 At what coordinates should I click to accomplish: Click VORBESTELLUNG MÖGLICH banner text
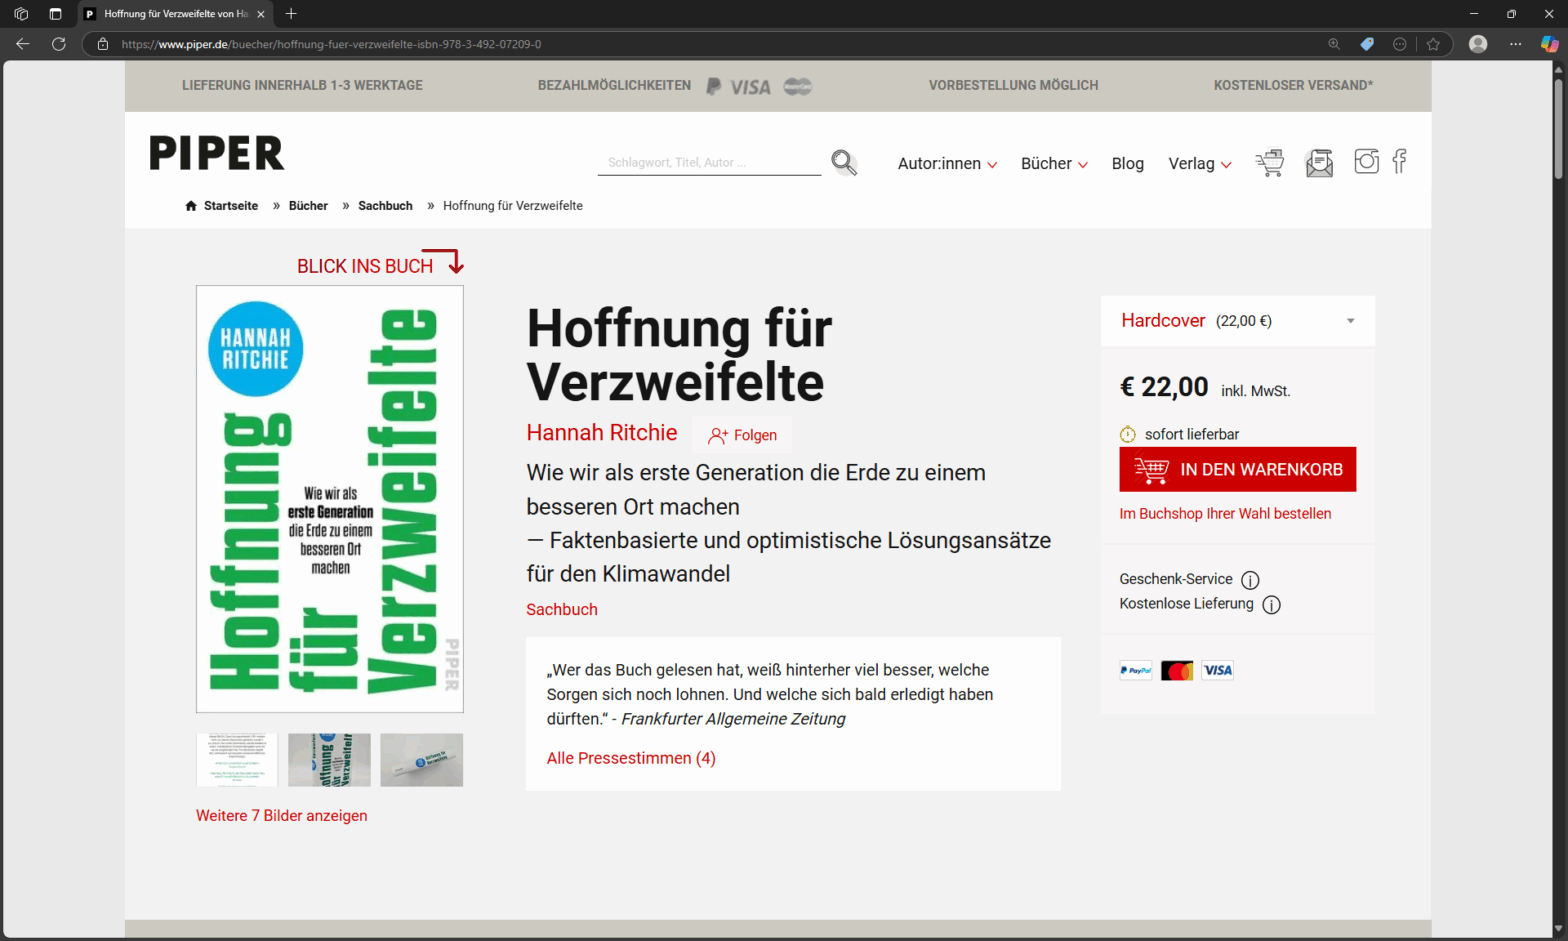(1013, 86)
